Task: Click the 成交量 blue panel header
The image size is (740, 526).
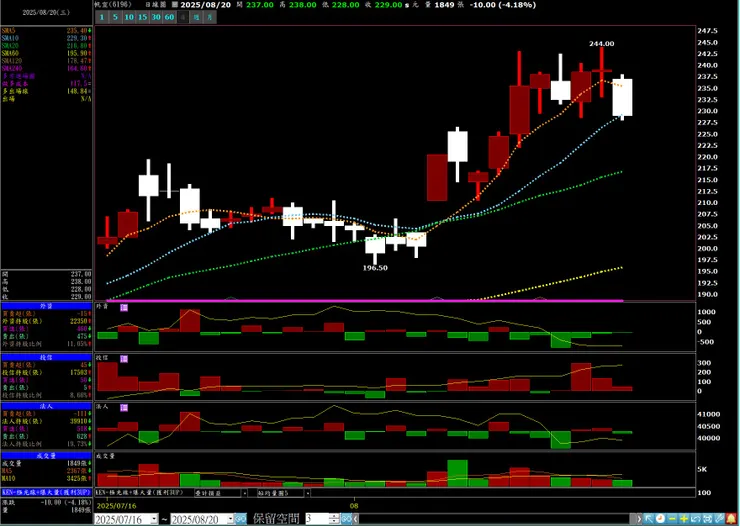Action: click(46, 456)
